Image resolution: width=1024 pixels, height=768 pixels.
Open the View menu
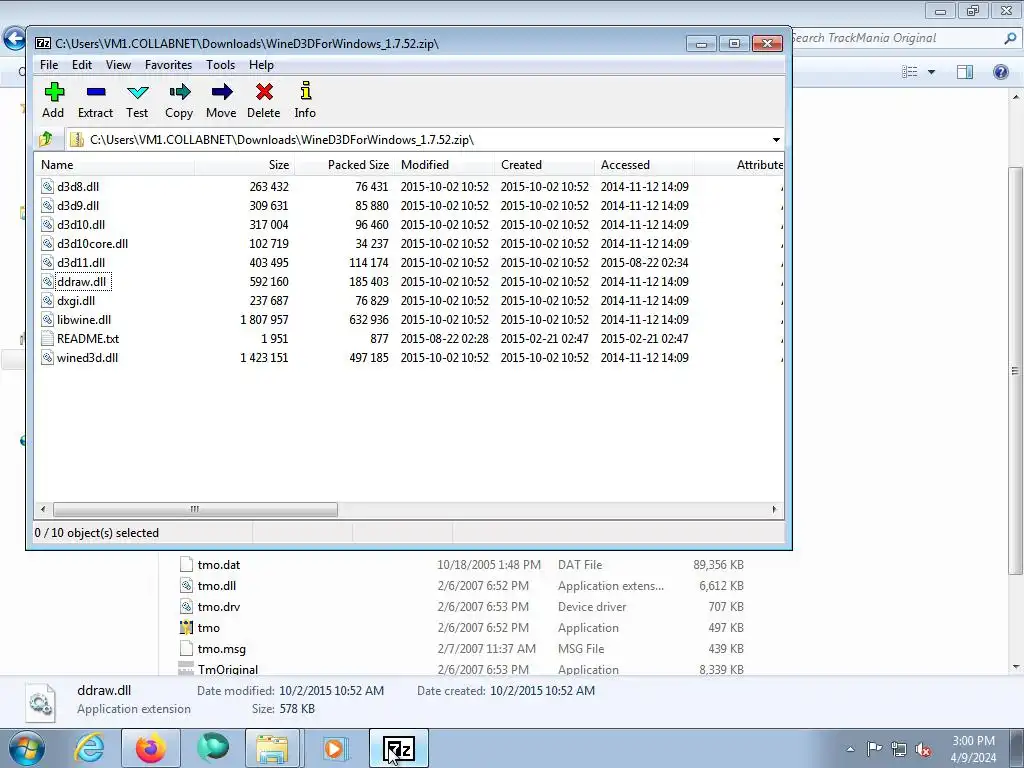coord(118,65)
